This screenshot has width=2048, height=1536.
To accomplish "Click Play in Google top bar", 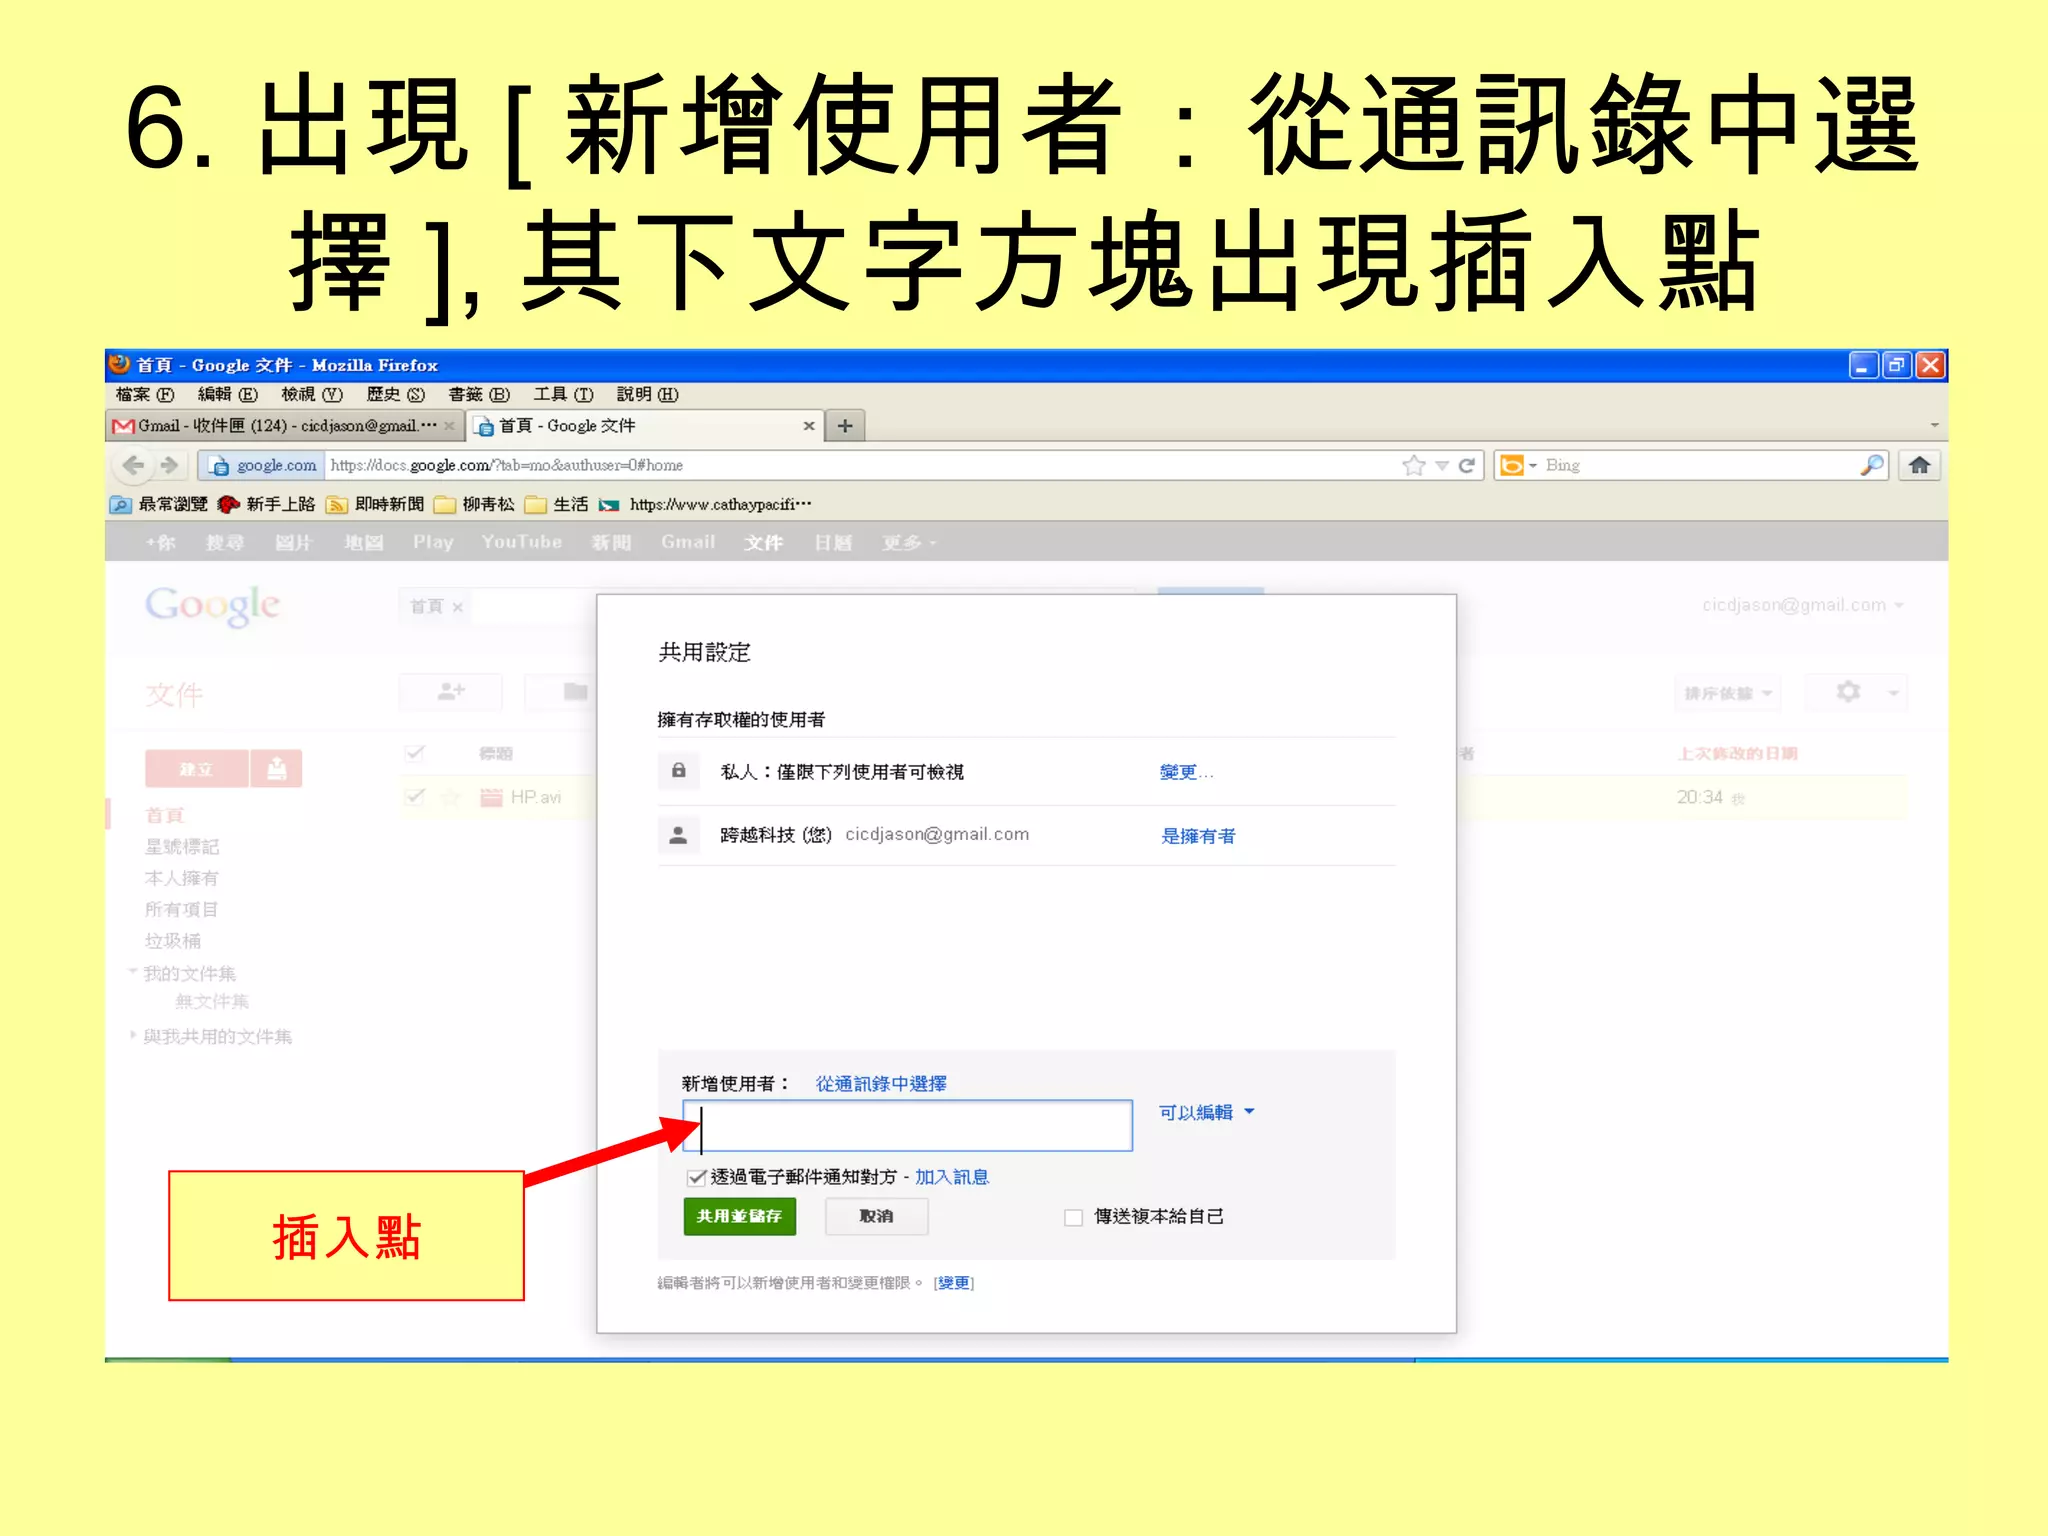I will [433, 542].
